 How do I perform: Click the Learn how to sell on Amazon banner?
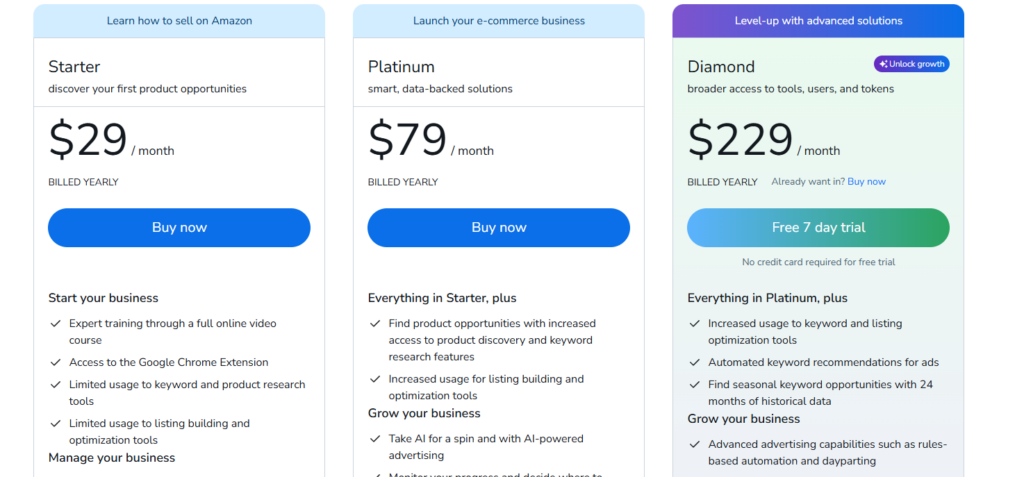(x=179, y=21)
